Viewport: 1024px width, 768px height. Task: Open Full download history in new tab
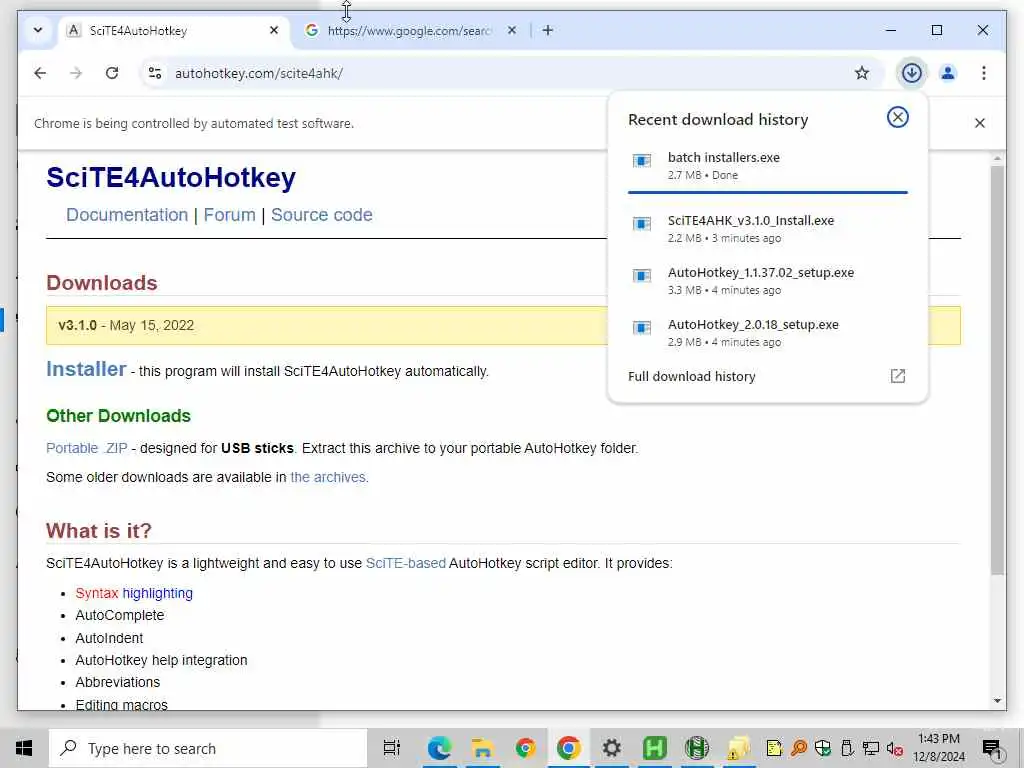898,376
